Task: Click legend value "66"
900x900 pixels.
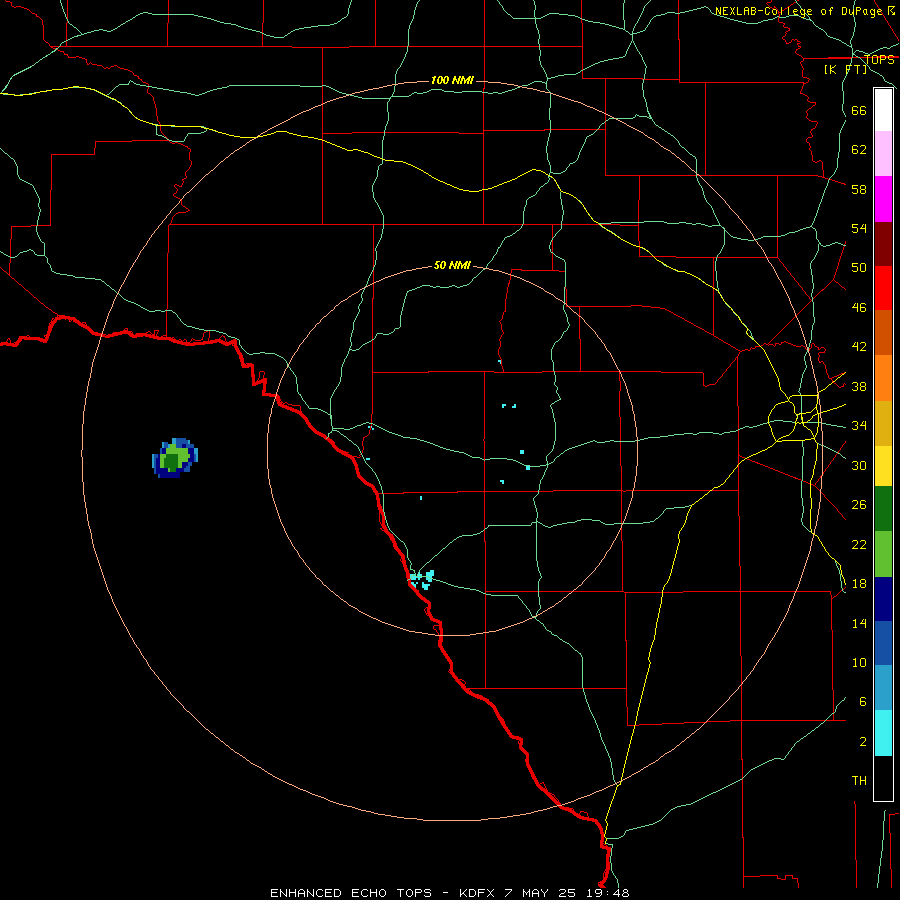Action: [859, 111]
